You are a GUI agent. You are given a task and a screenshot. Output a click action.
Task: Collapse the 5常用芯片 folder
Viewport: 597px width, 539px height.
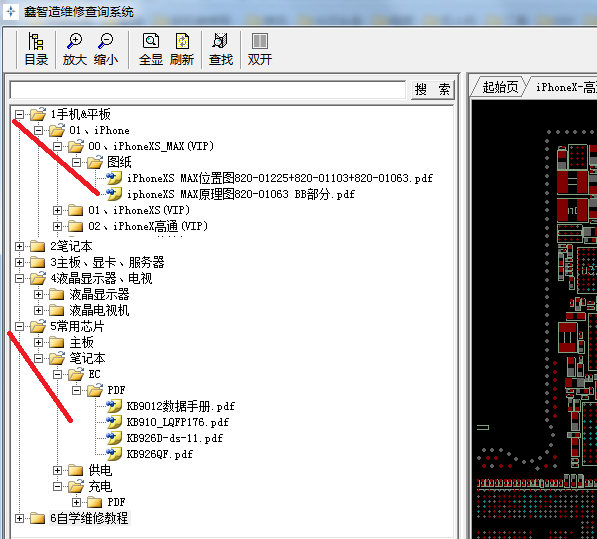(19, 326)
